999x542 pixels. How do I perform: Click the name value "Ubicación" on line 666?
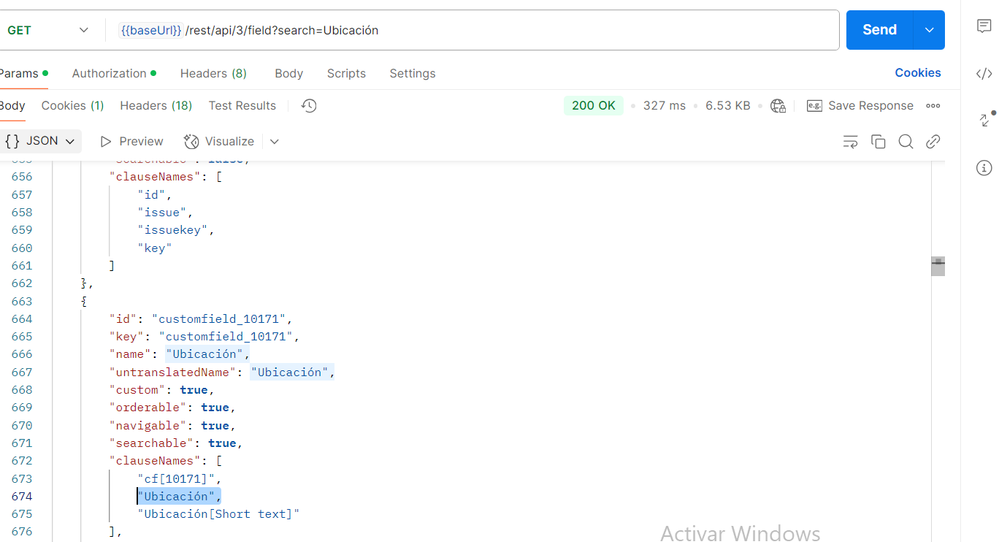[x=205, y=354]
